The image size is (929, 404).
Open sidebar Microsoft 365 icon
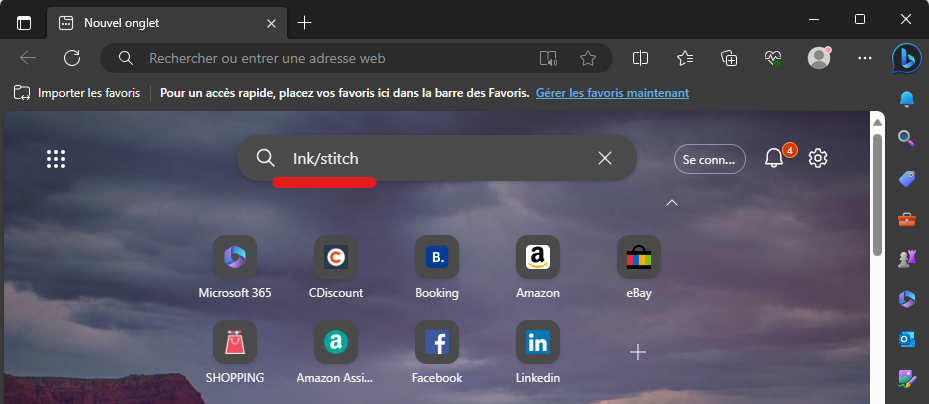pos(906,299)
